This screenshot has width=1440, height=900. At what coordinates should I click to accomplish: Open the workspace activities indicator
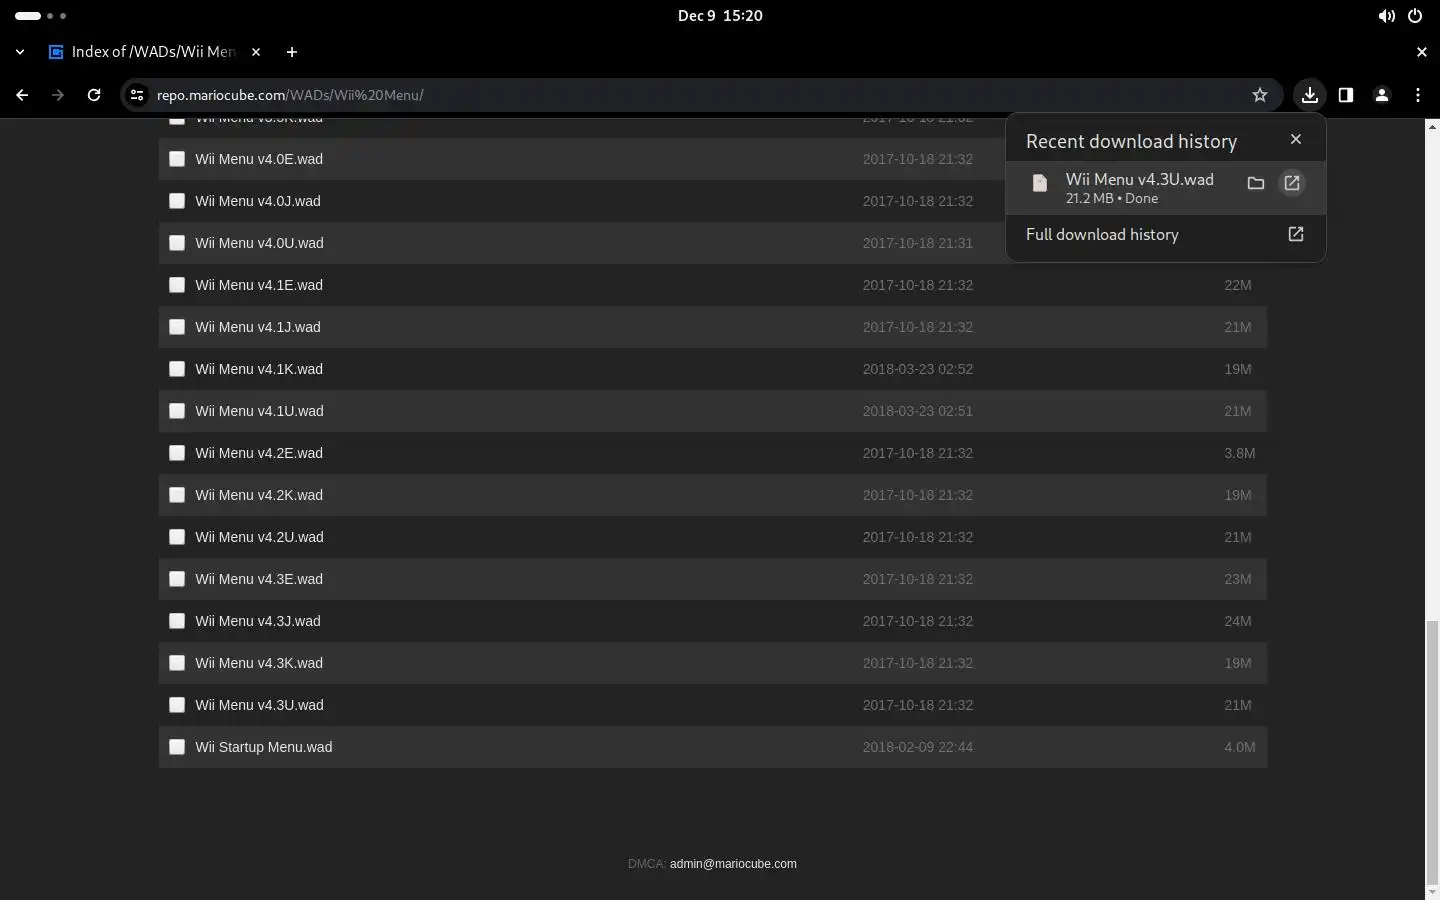click(x=41, y=16)
